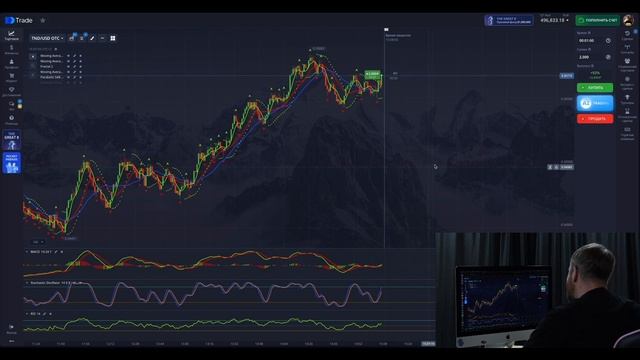Open the timeframe dropdown below the chart
The width and height of the screenshot is (640, 360).
(x=38, y=242)
